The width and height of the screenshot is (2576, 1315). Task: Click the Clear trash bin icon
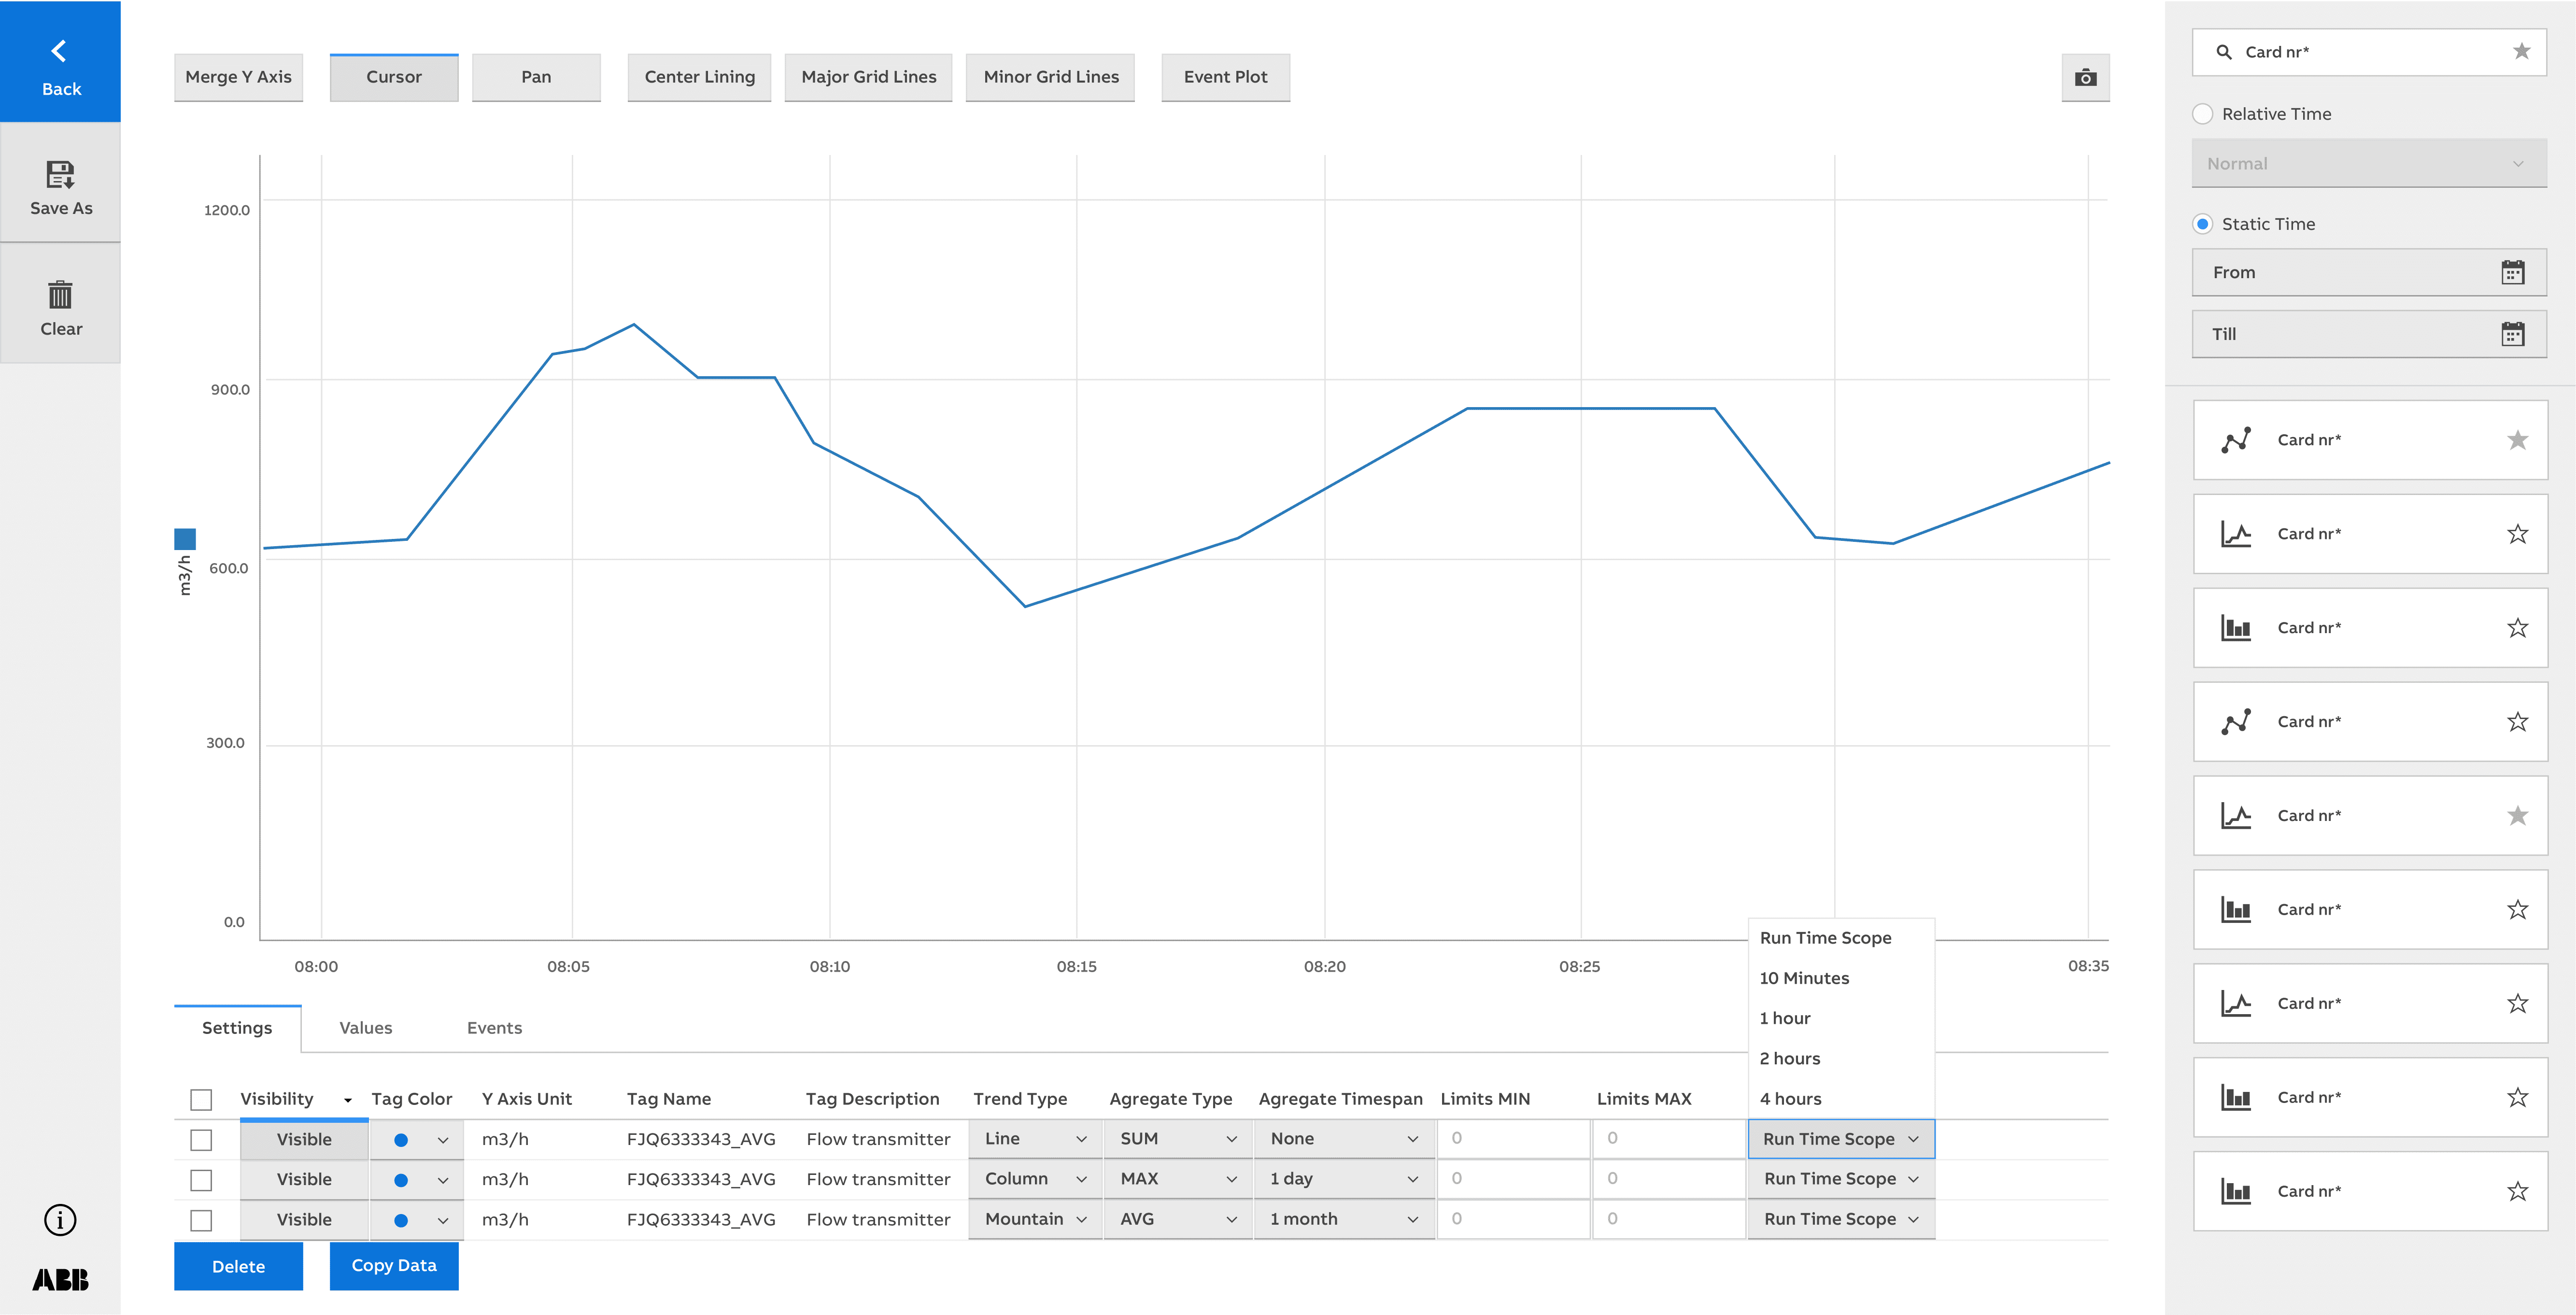point(60,295)
